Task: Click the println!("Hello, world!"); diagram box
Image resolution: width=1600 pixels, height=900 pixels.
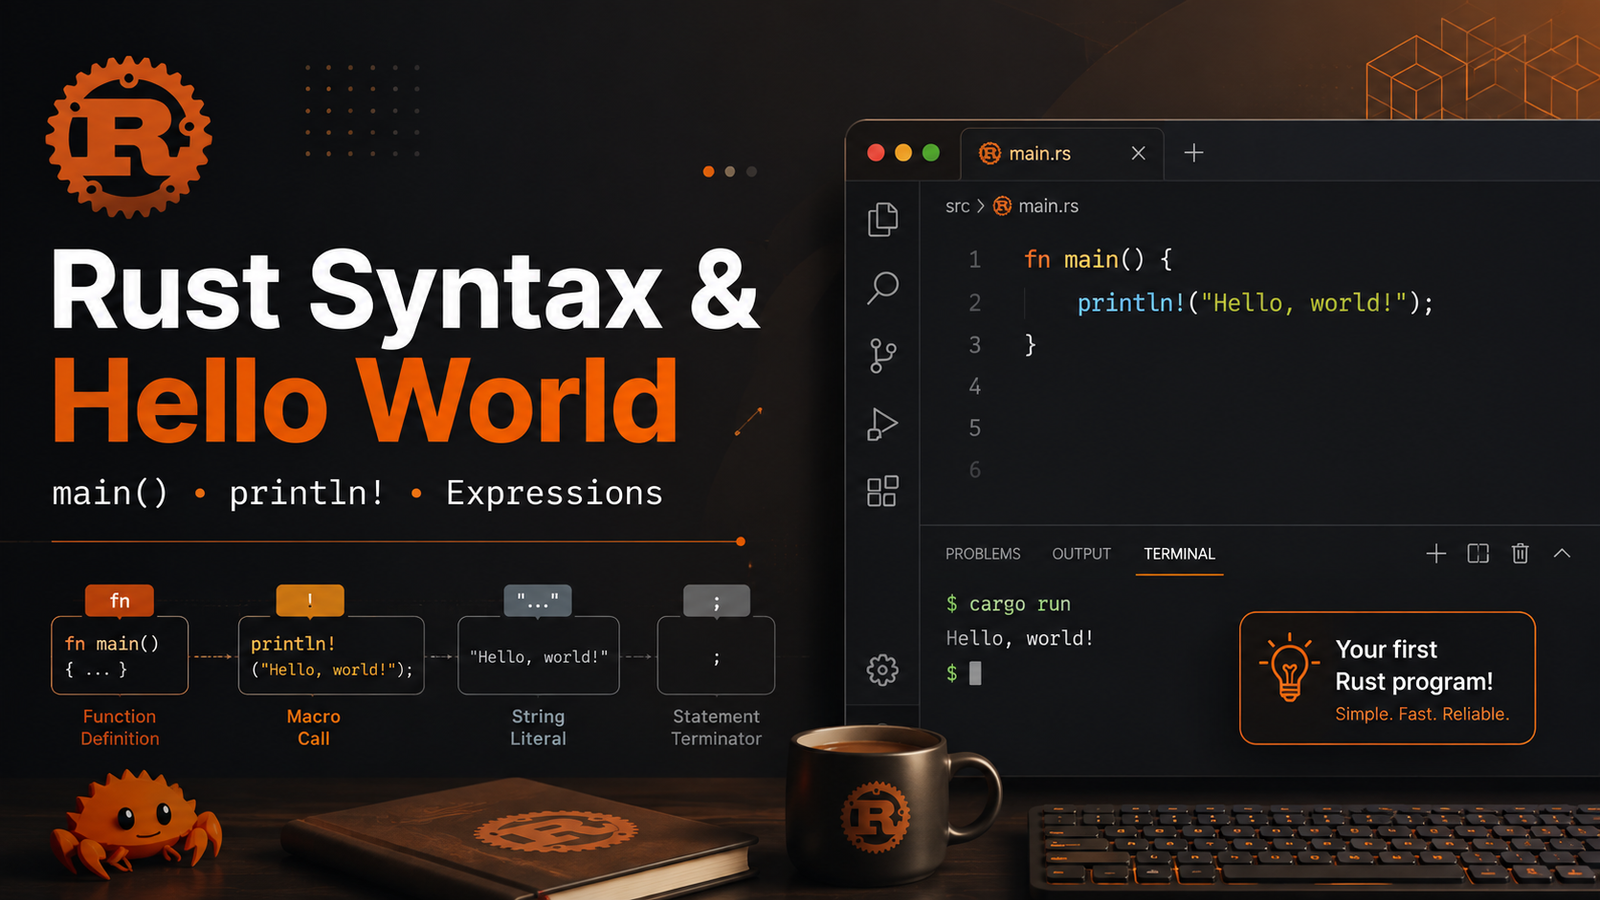Action: coord(331,655)
